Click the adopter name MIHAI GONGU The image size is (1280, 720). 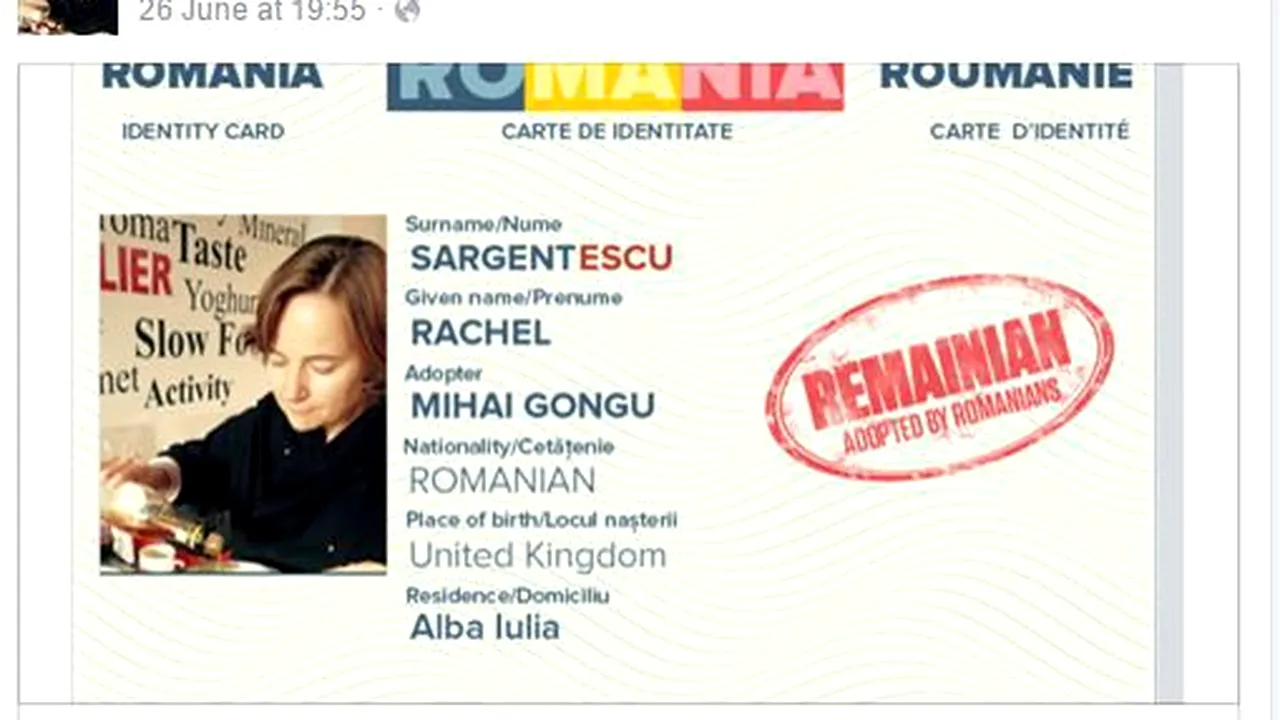pos(533,406)
